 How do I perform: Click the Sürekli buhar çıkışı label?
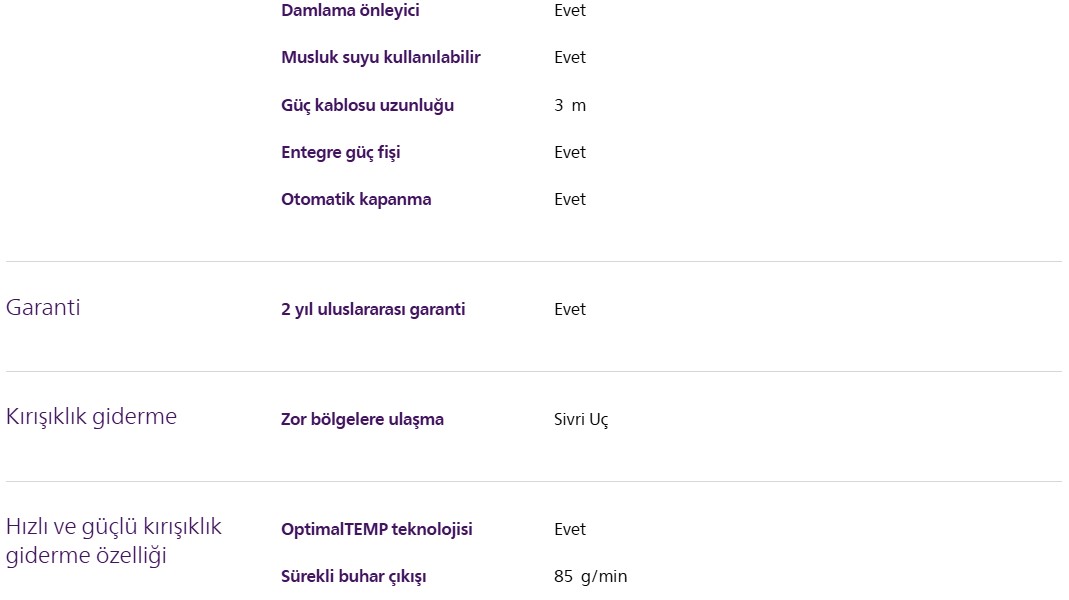click(x=353, y=576)
